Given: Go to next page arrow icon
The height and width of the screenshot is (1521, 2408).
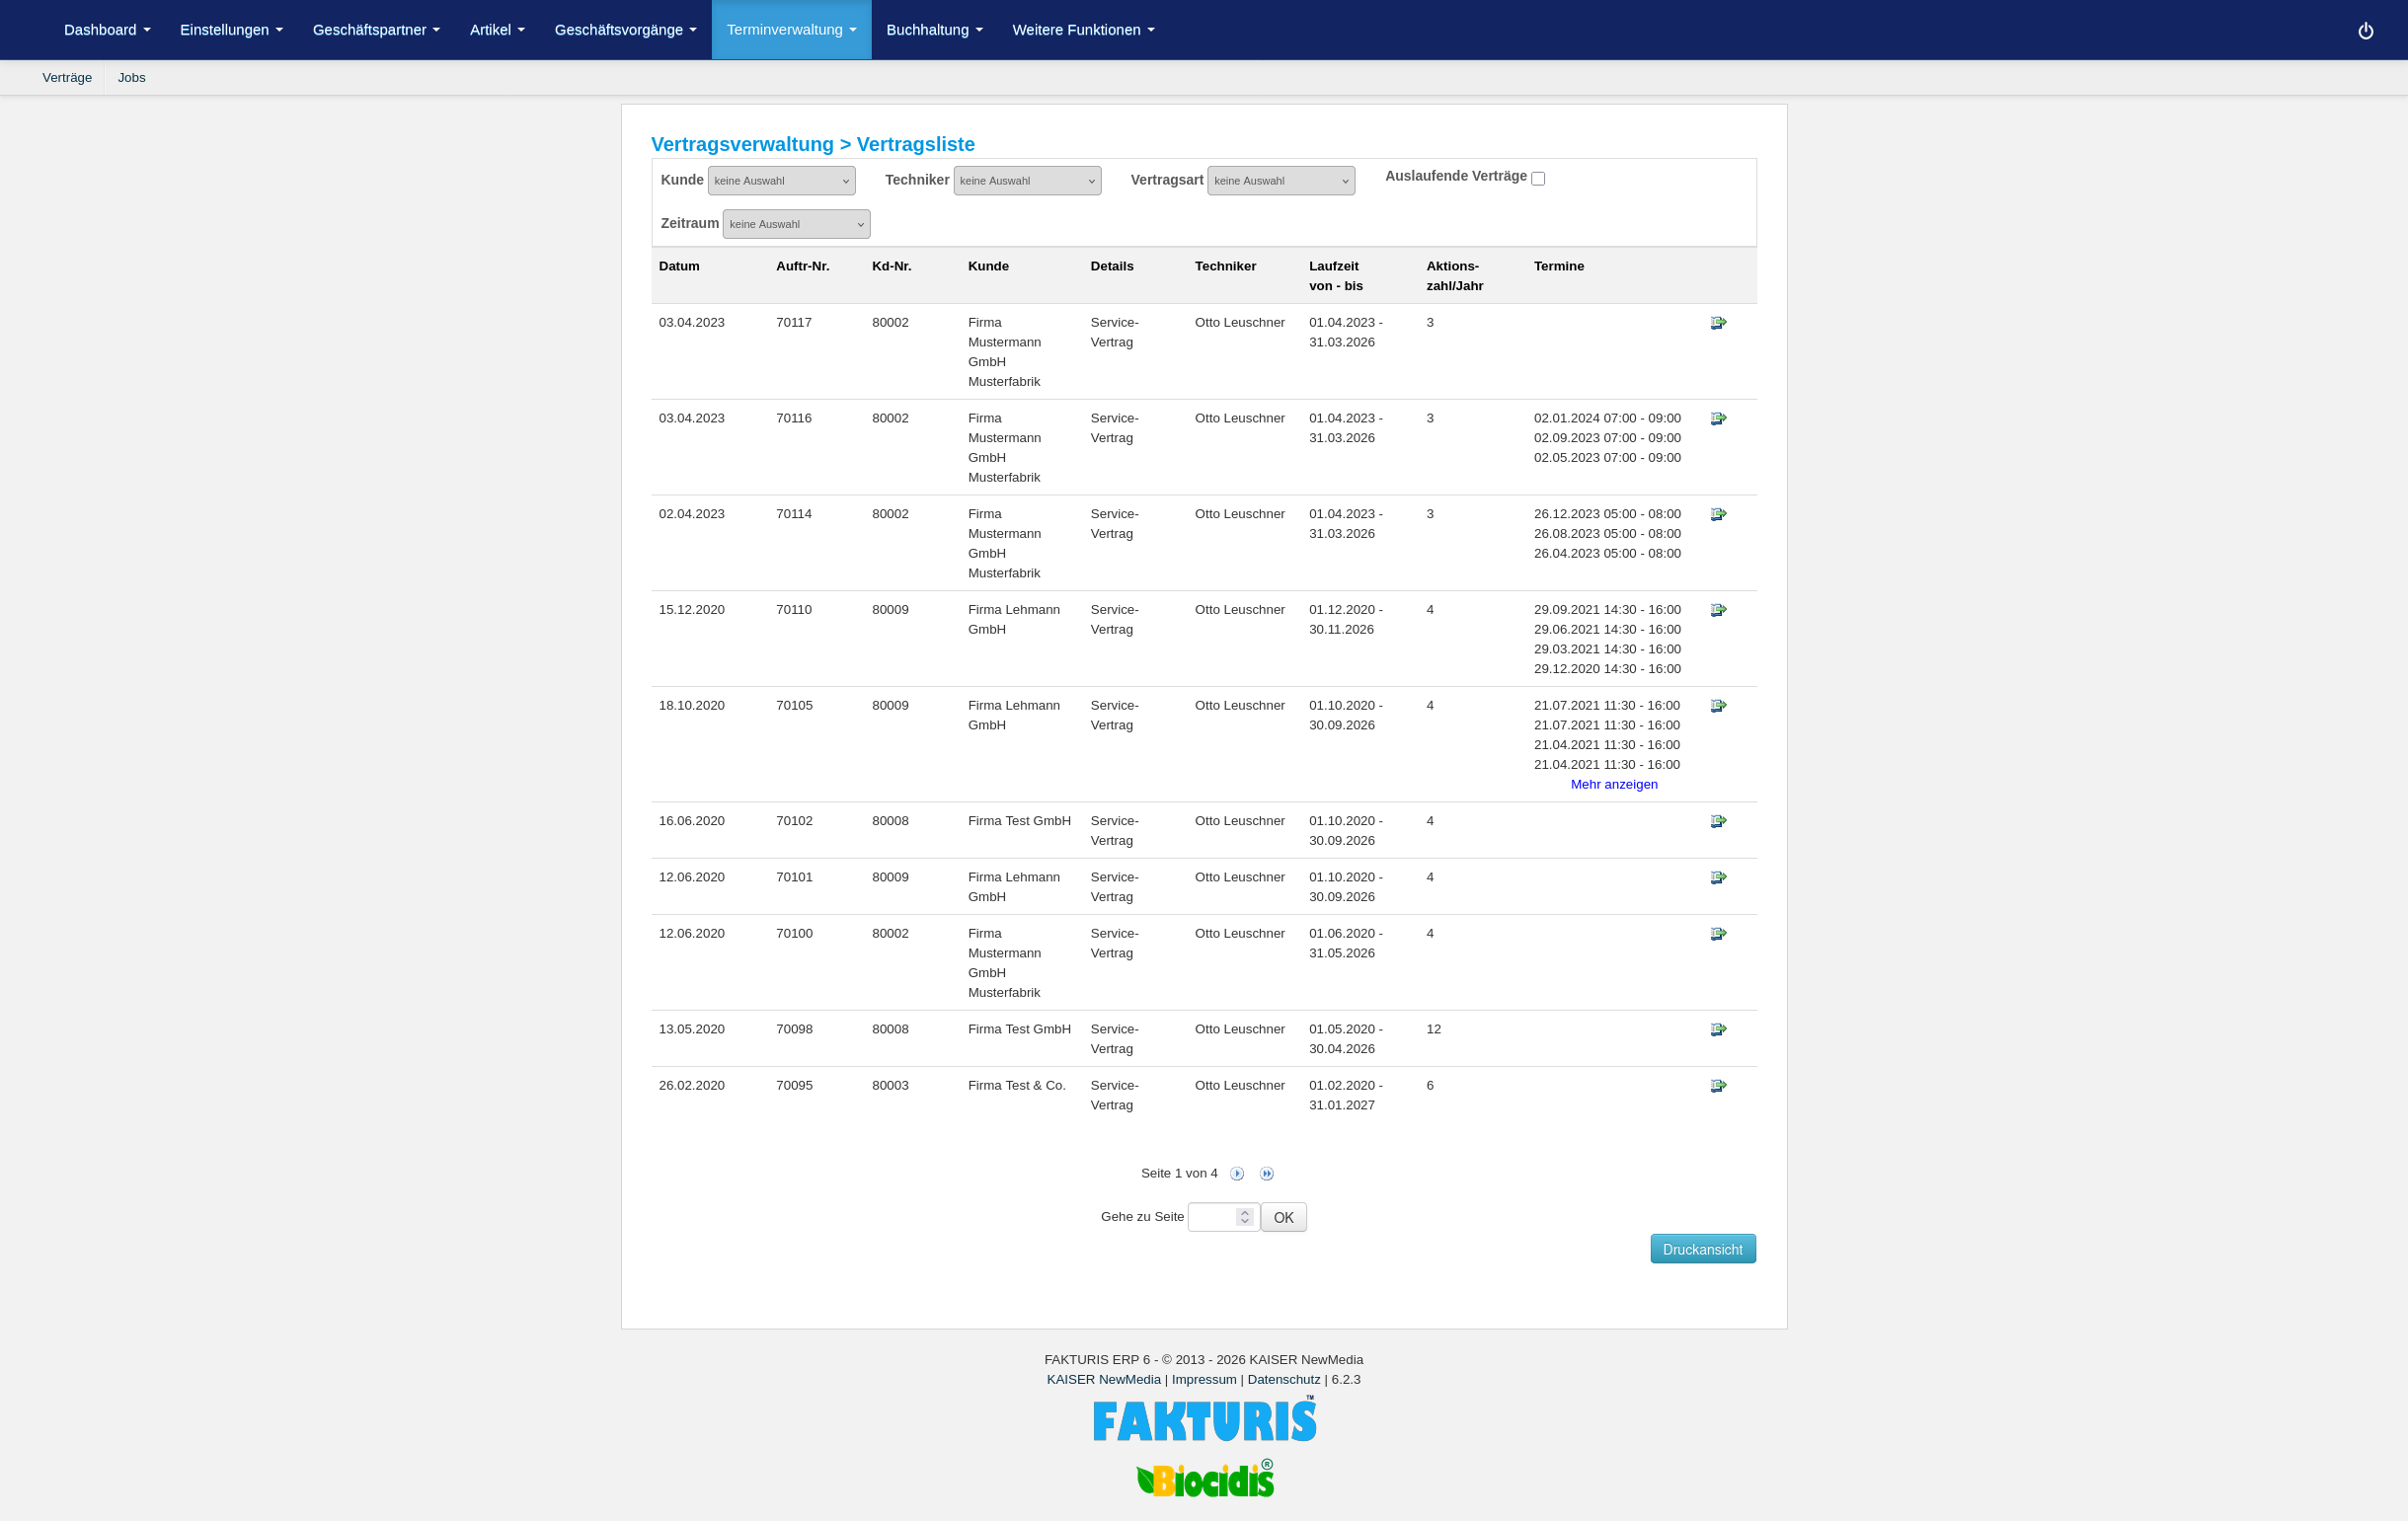Looking at the screenshot, I should click(1237, 1174).
